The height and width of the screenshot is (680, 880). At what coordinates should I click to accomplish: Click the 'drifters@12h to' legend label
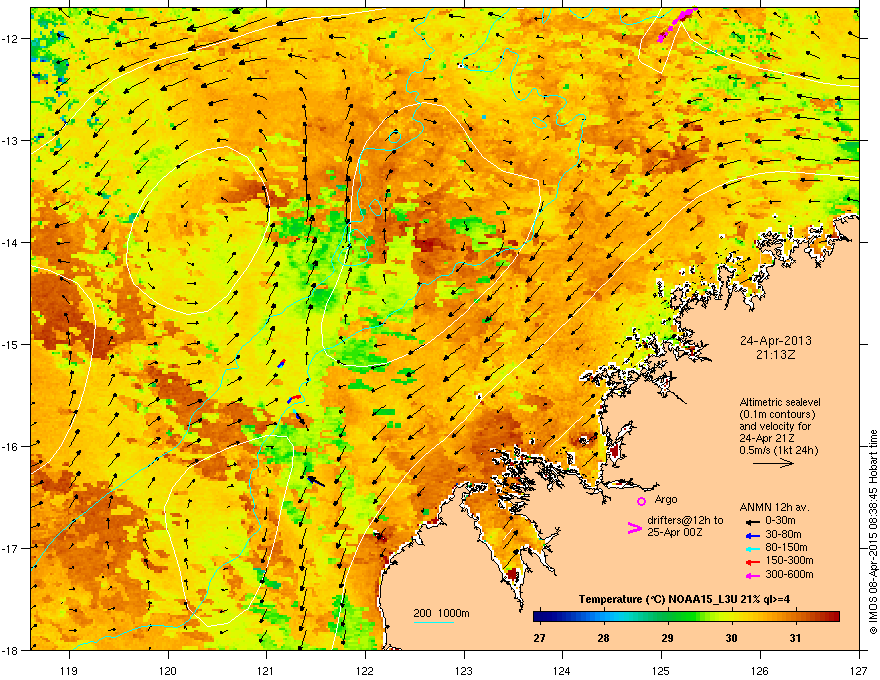[685, 521]
